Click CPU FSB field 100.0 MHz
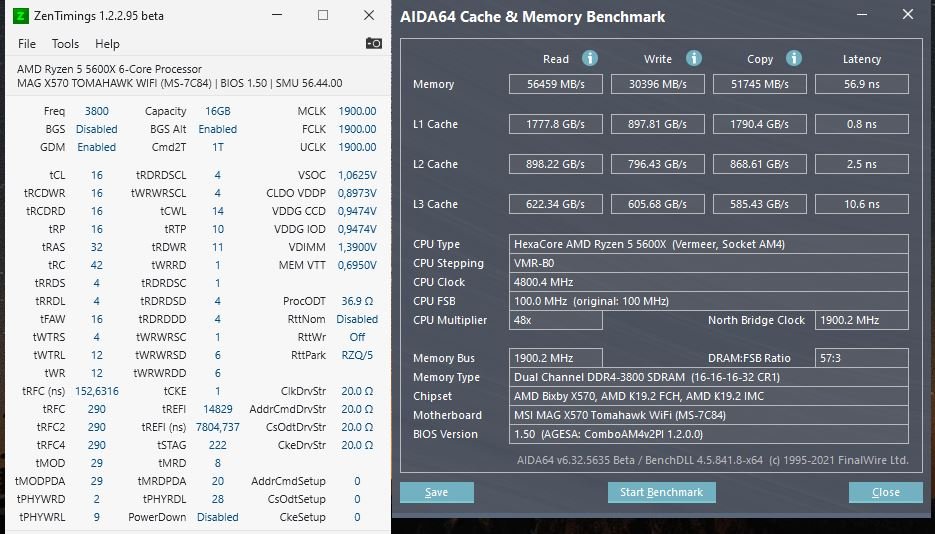Screen dimensions: 935x534 pos(708,301)
